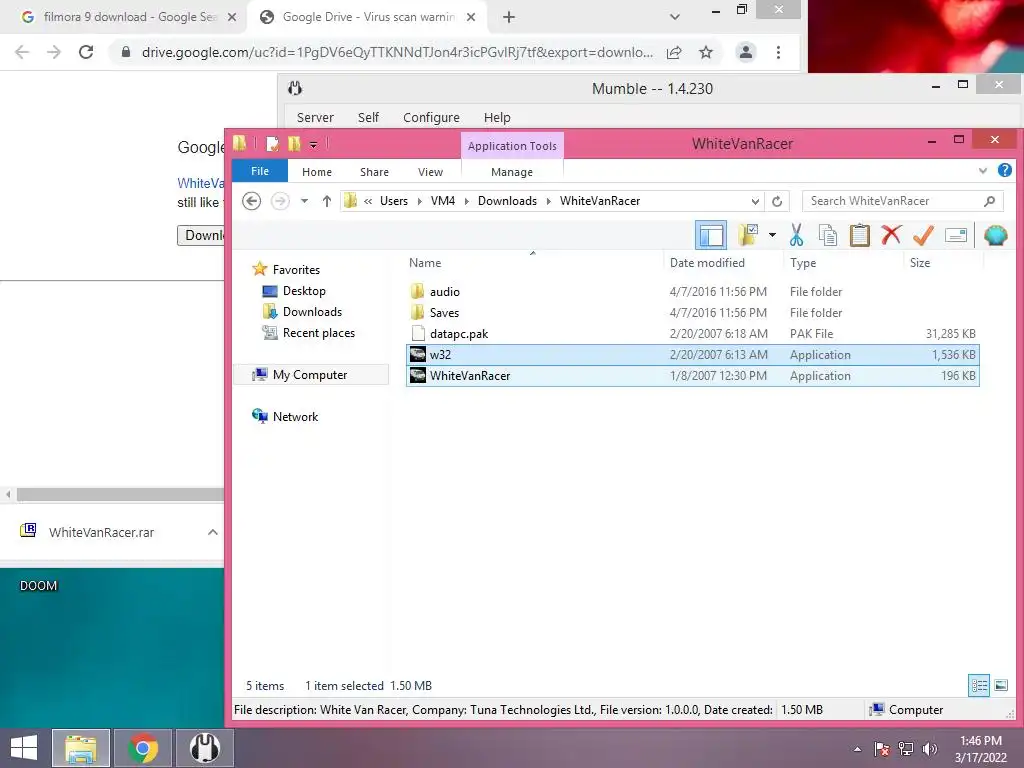Expand the ribbon with the chevron
1024x768 pixels.
pyautogui.click(x=983, y=171)
